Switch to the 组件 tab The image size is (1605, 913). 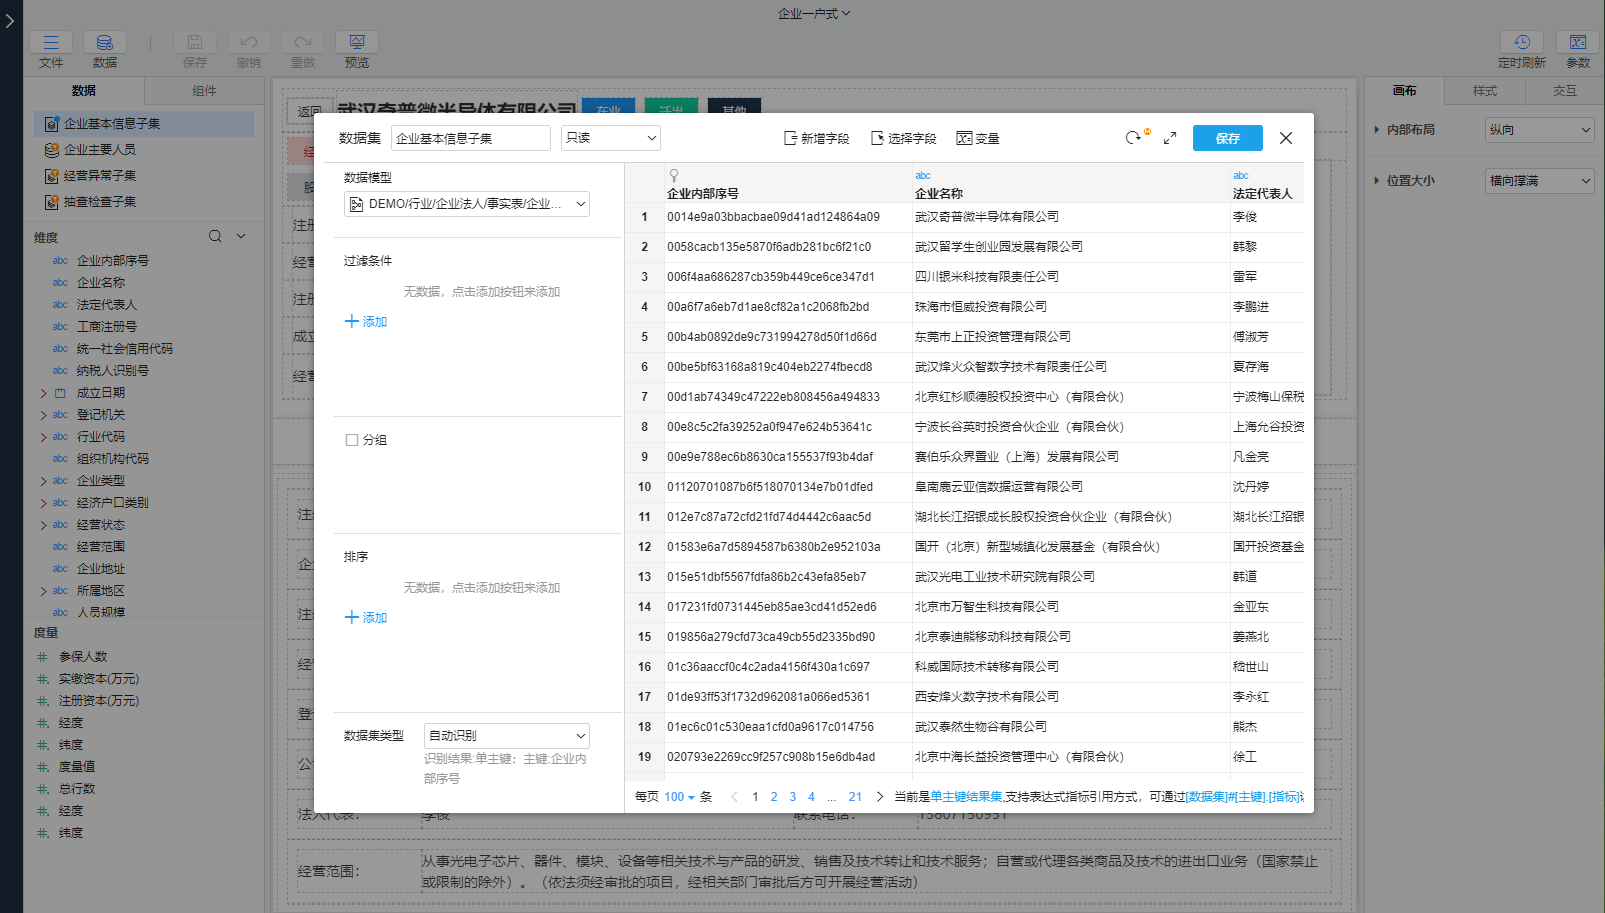(x=204, y=91)
